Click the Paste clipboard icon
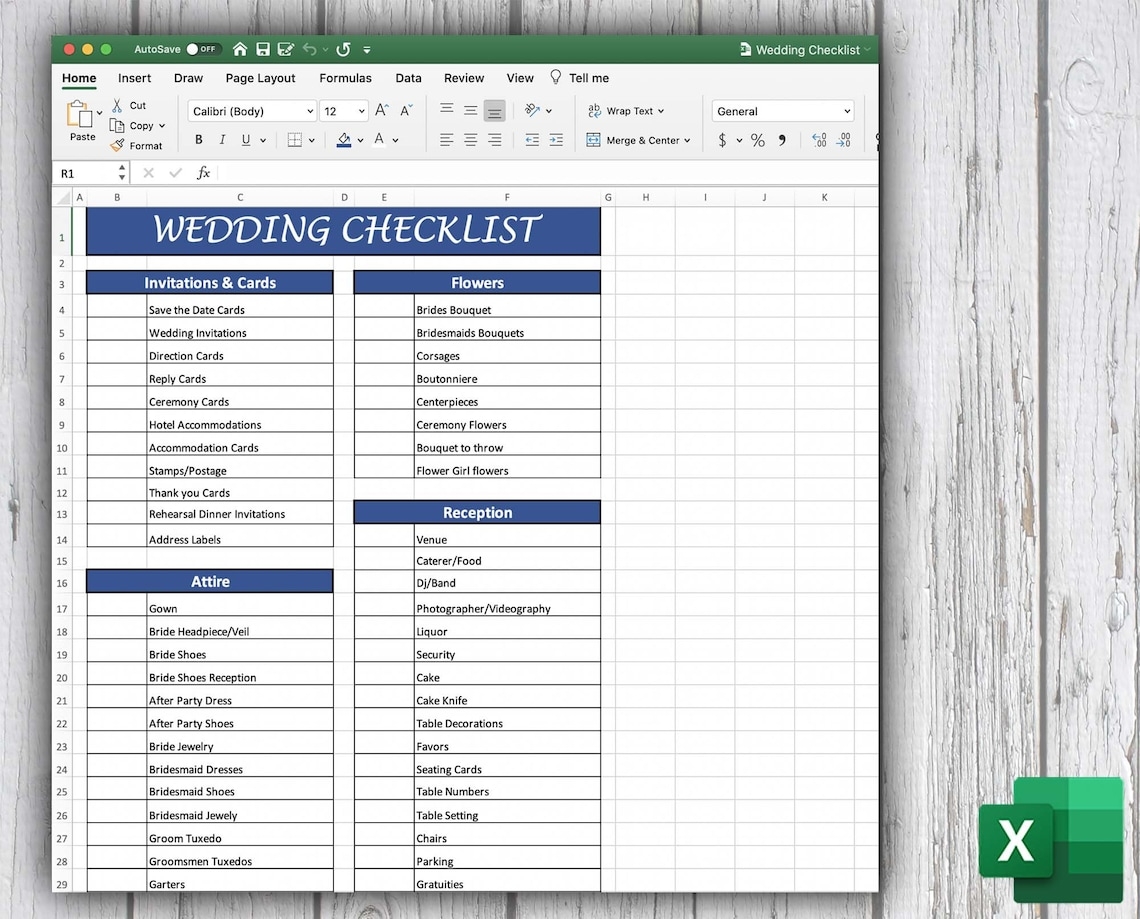 pyautogui.click(x=80, y=115)
